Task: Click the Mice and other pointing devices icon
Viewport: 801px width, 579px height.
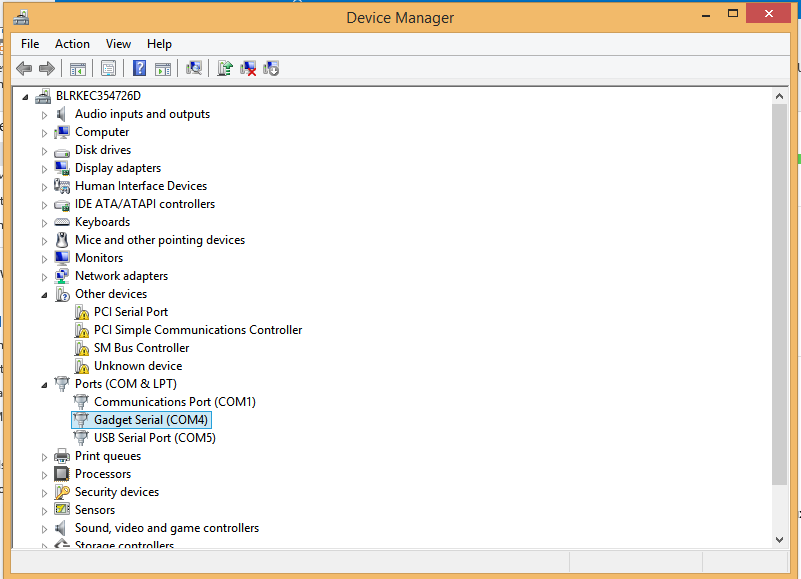Action: pos(62,240)
